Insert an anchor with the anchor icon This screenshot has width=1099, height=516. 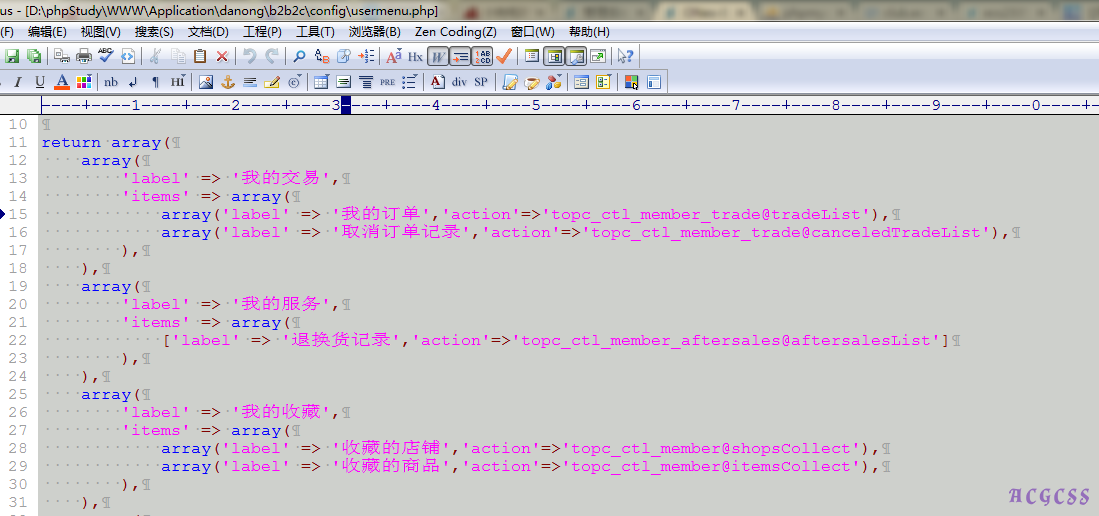point(228,82)
